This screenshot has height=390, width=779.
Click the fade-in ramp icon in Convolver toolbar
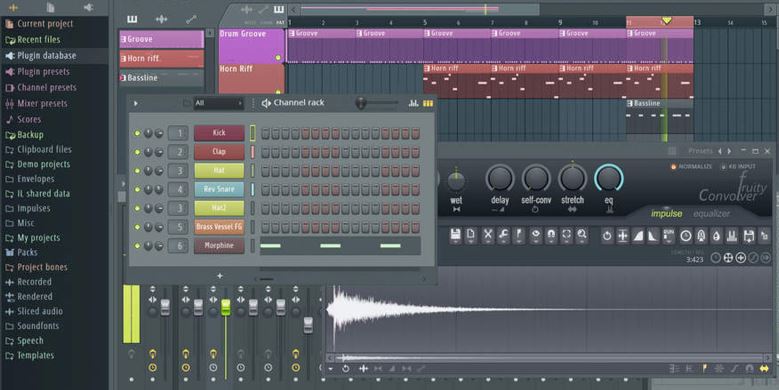point(638,236)
